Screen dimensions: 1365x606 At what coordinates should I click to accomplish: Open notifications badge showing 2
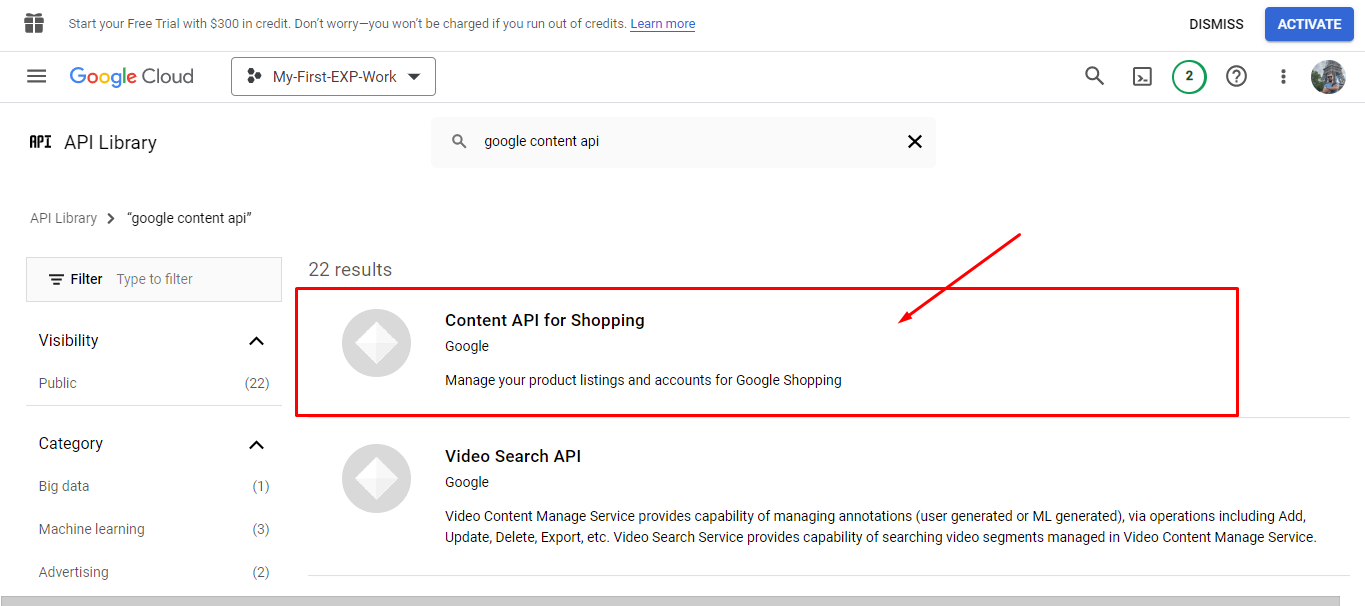coord(1189,76)
